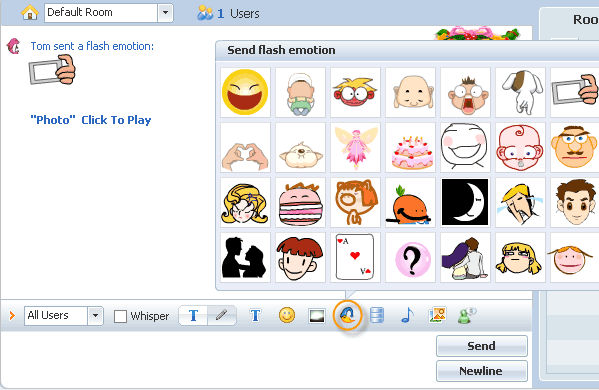The width and height of the screenshot is (599, 390).
Task: Select the ace of hearts card emotion
Action: (x=355, y=257)
